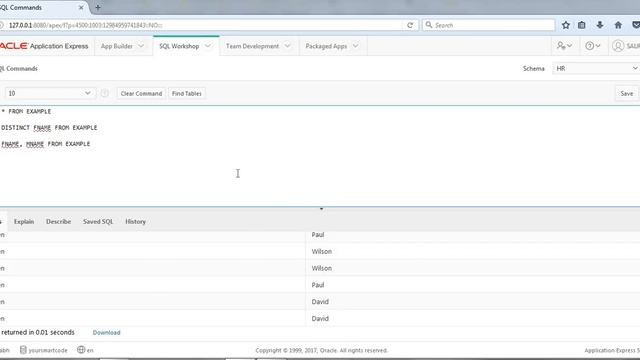
Task: Click the Find Tables button
Action: coord(187,93)
